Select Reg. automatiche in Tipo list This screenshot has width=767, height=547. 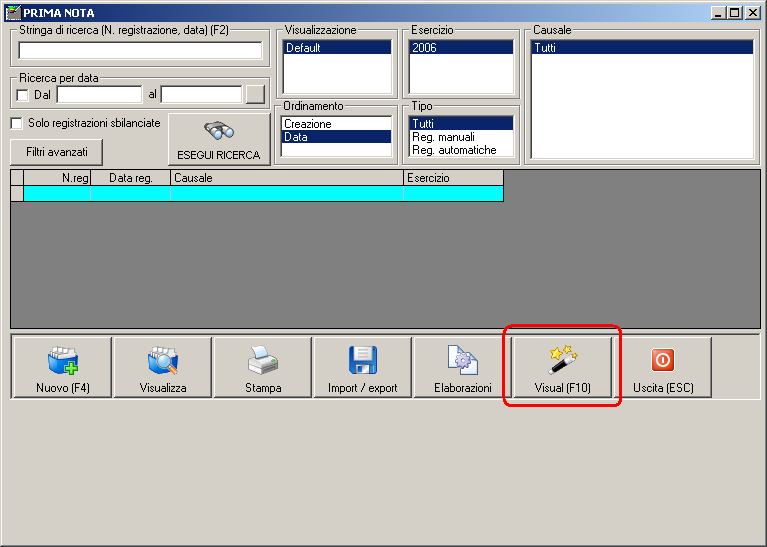461,150
